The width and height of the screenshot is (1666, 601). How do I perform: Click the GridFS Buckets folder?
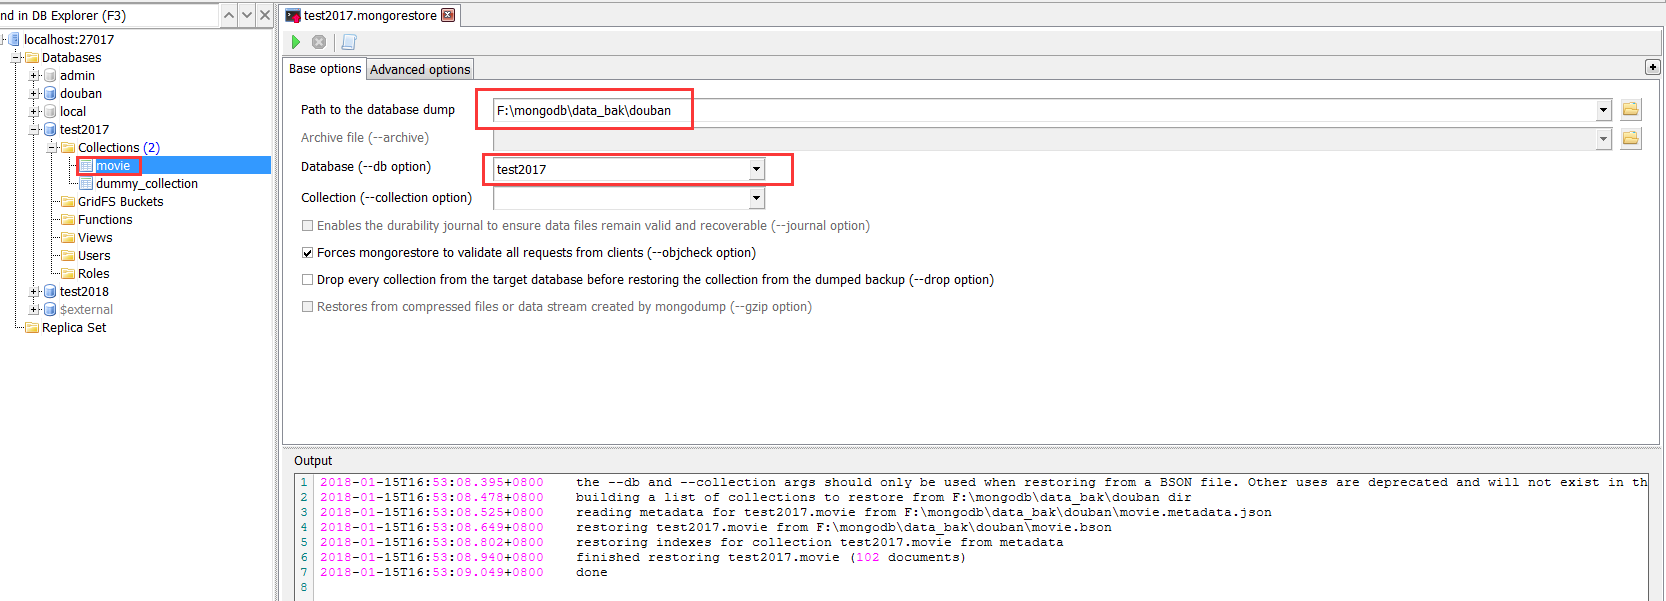point(120,202)
